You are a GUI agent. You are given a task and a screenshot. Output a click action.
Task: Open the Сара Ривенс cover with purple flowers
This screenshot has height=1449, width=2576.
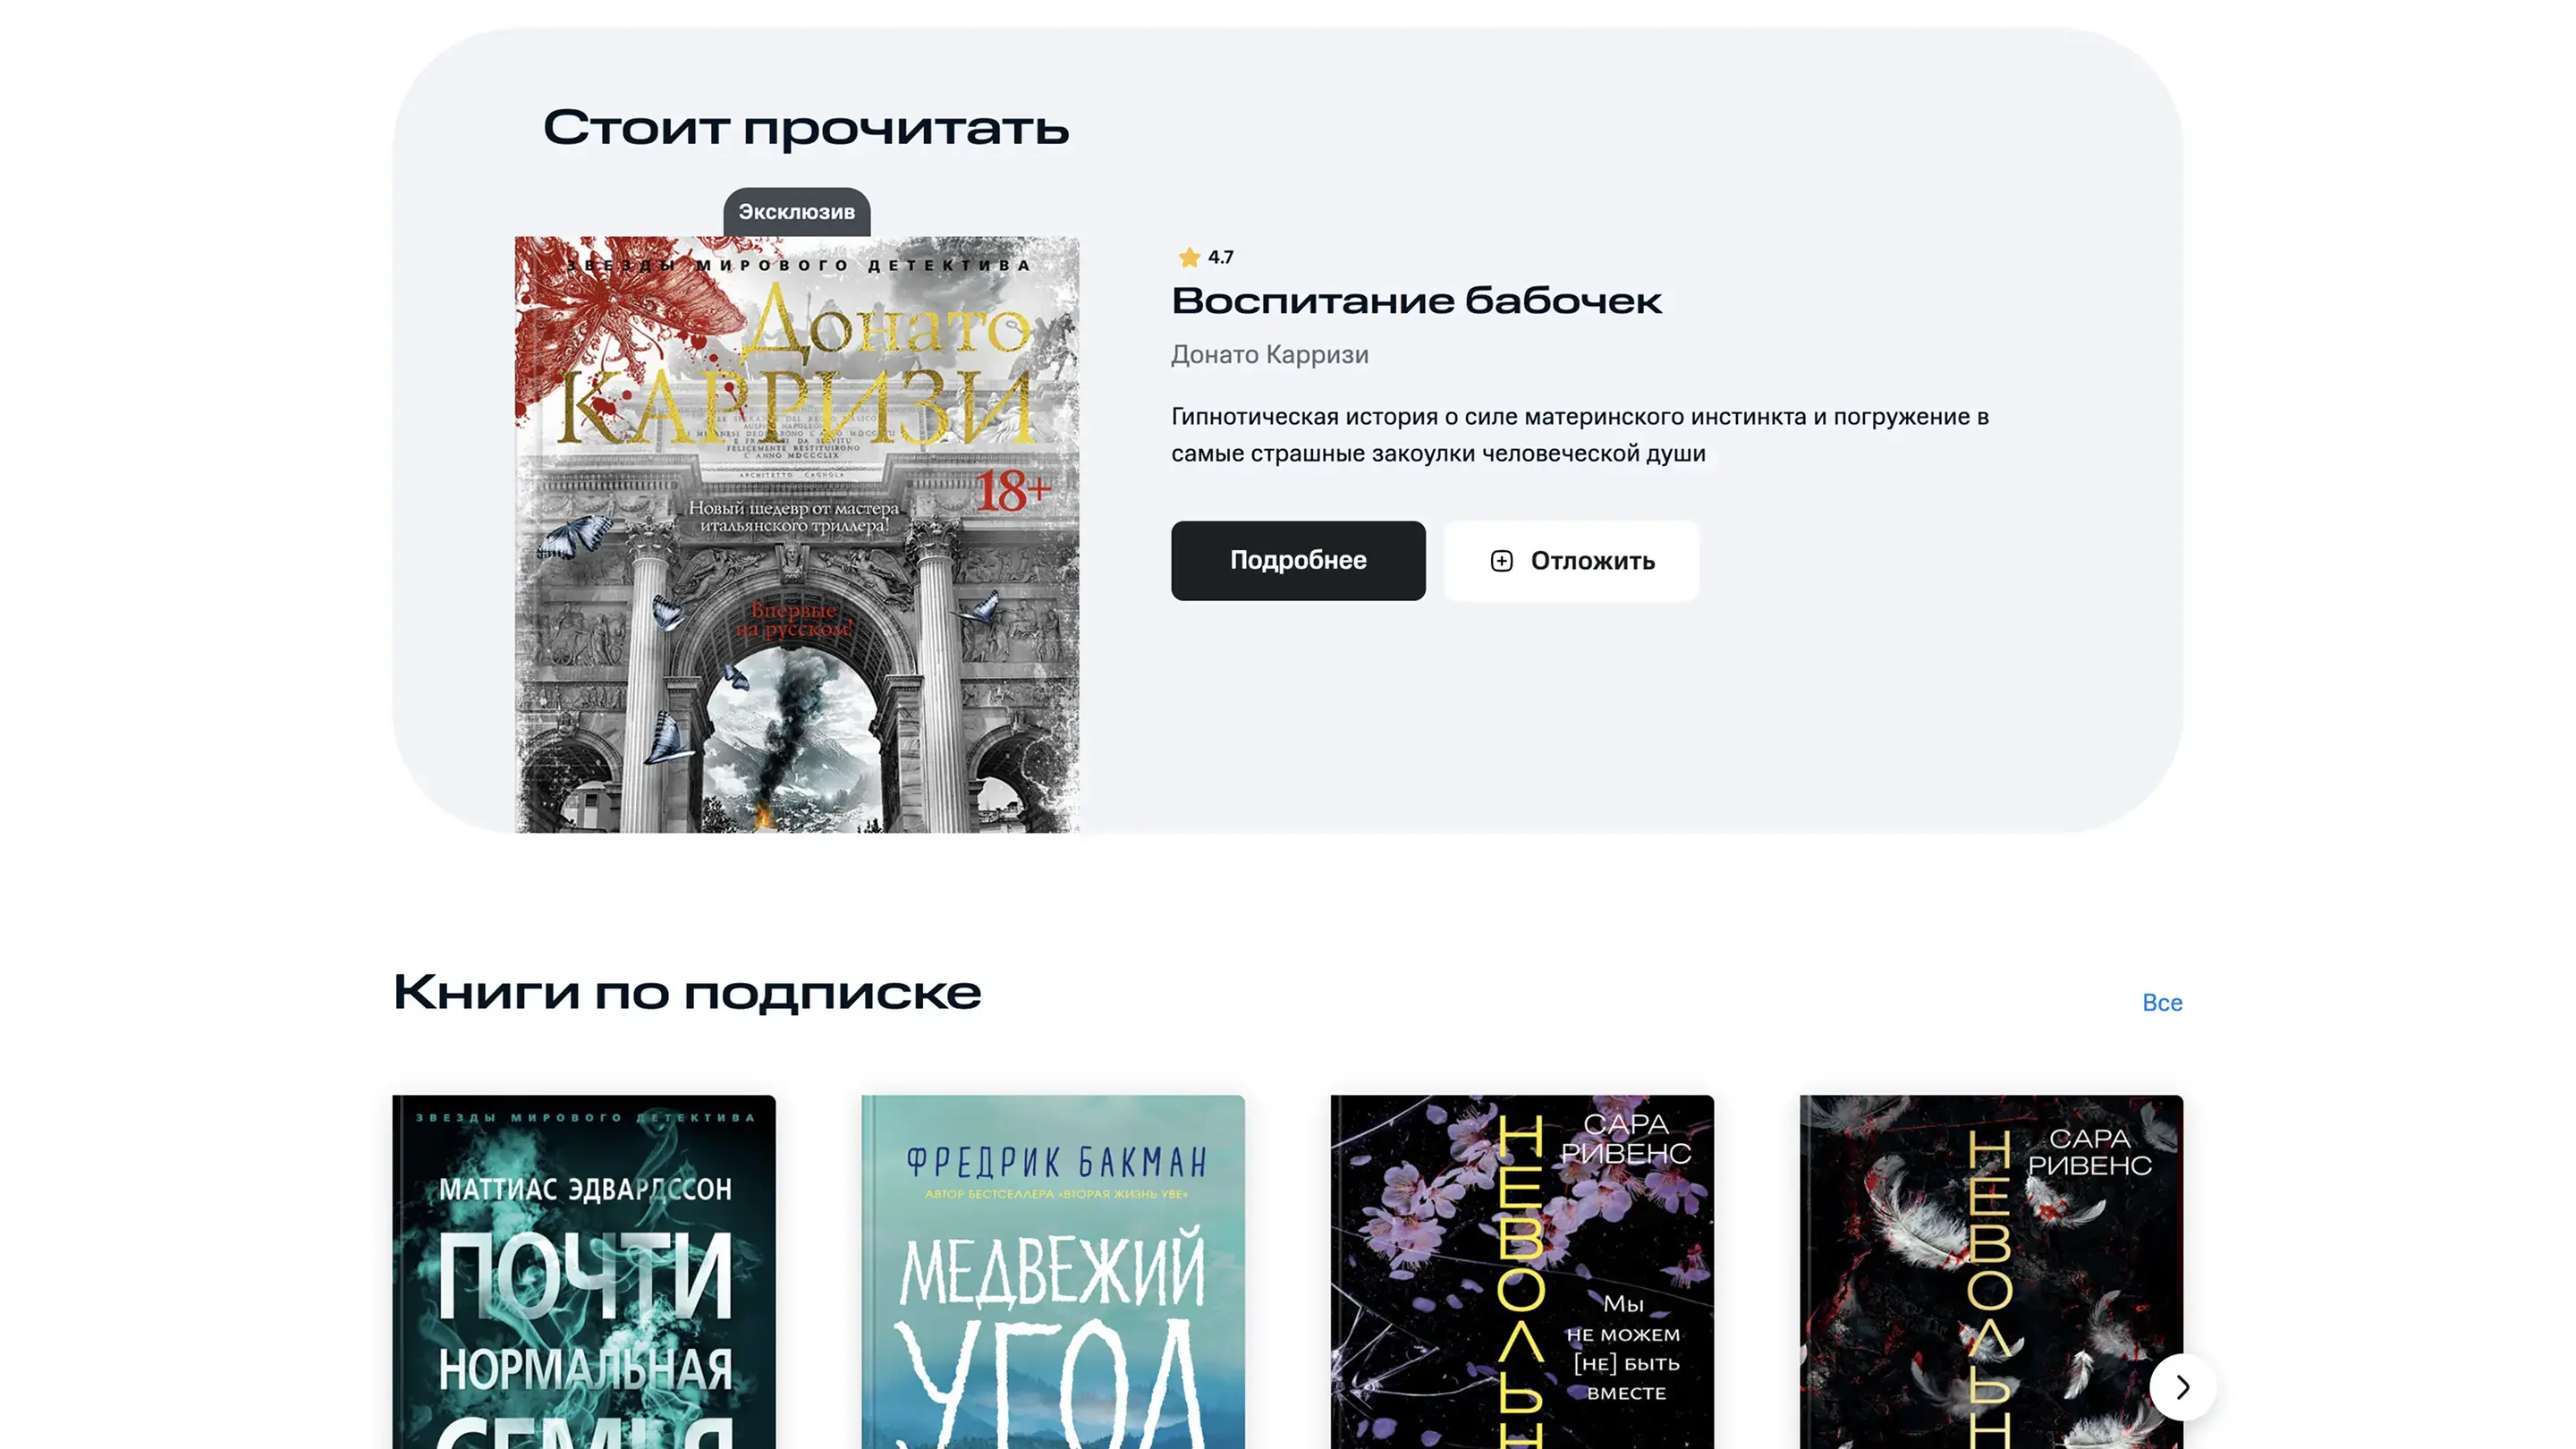tap(1522, 1272)
